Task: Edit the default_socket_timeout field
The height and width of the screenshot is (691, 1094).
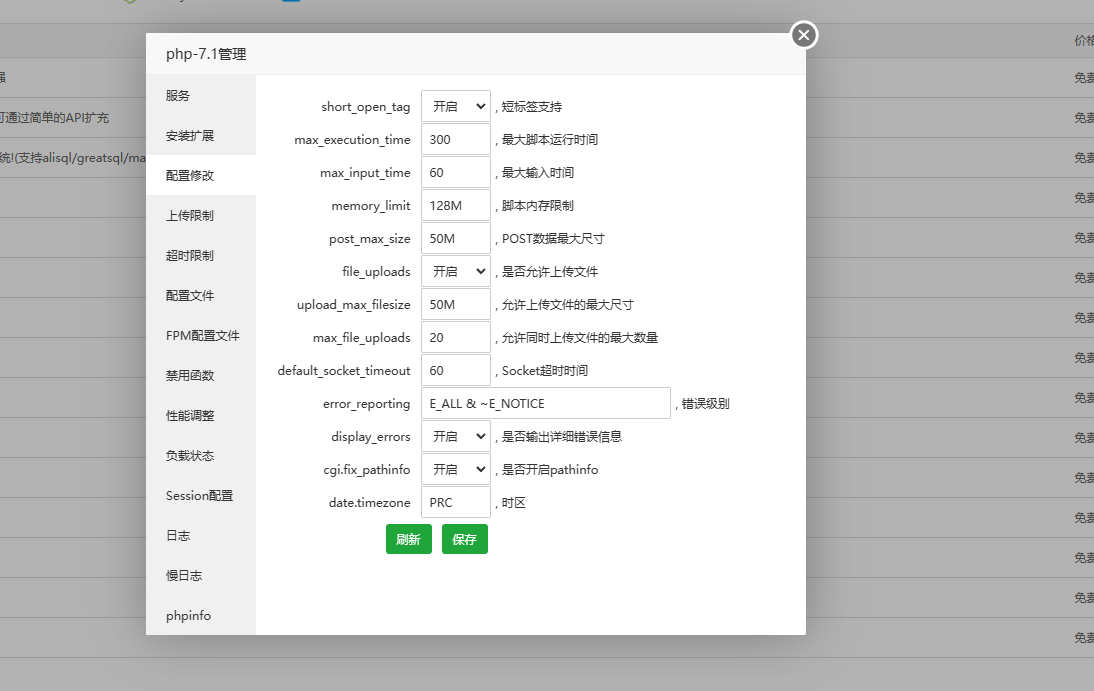Action: coord(456,371)
